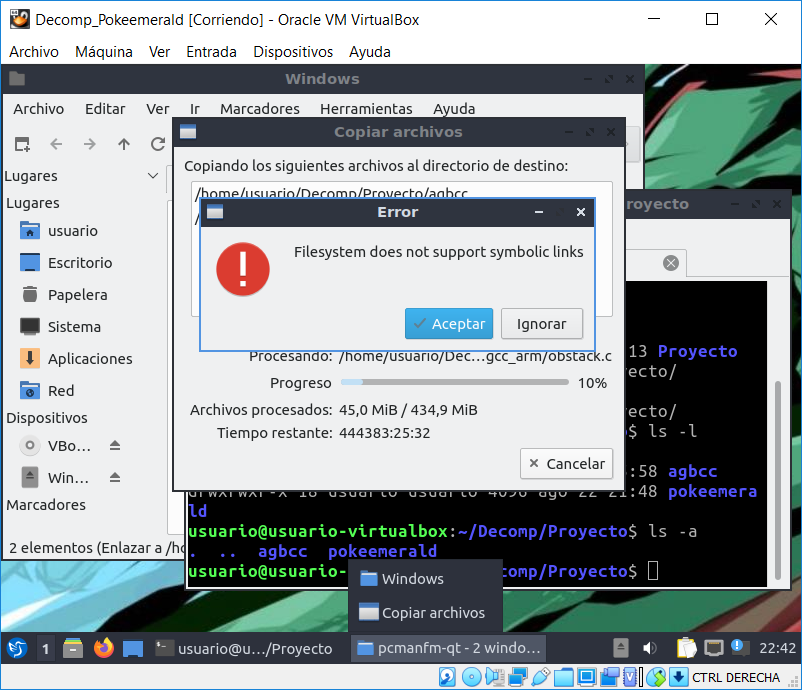Eject the VBo… optical device
The width and height of the screenshot is (802, 690).
point(115,446)
